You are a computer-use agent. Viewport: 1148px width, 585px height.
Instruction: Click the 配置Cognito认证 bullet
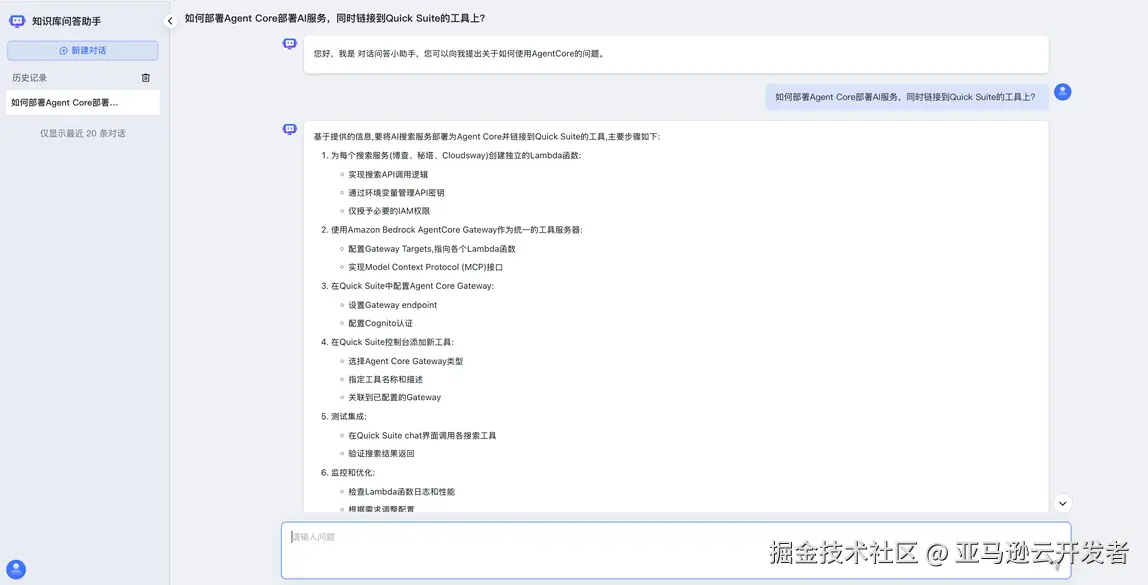click(x=381, y=323)
